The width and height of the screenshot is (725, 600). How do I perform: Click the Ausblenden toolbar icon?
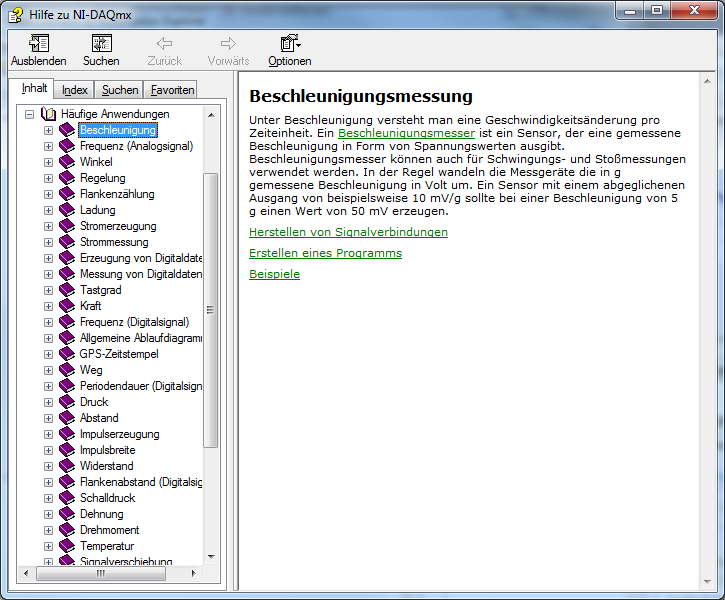[x=38, y=44]
